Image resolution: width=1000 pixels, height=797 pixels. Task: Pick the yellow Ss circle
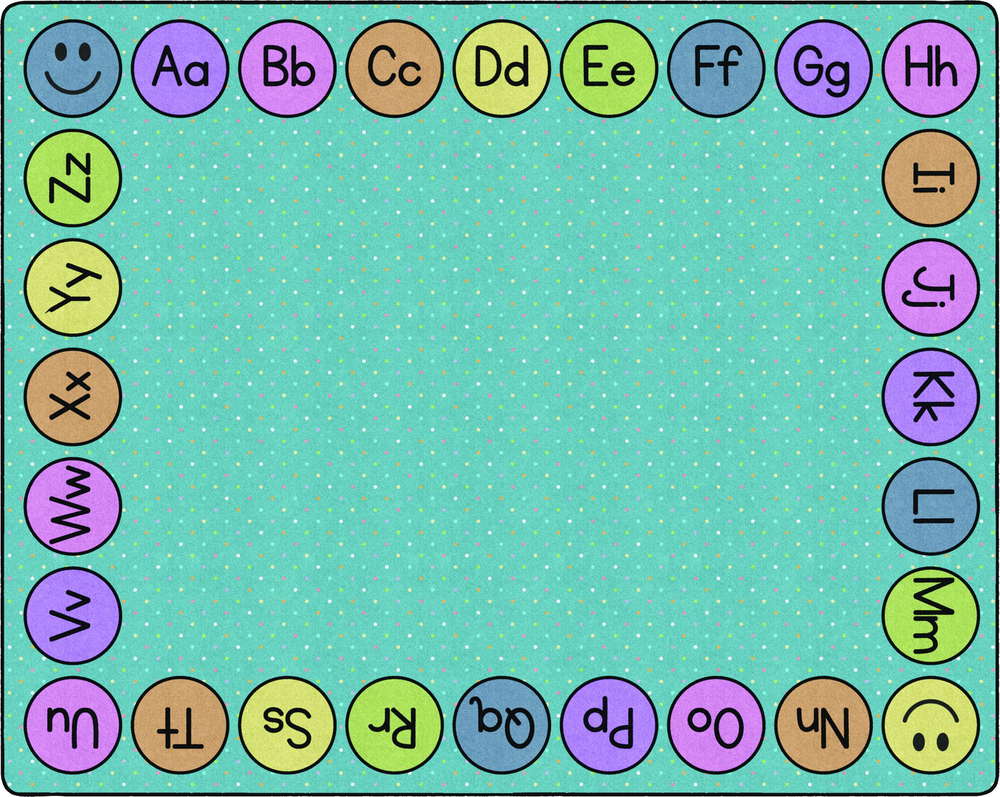(287, 724)
